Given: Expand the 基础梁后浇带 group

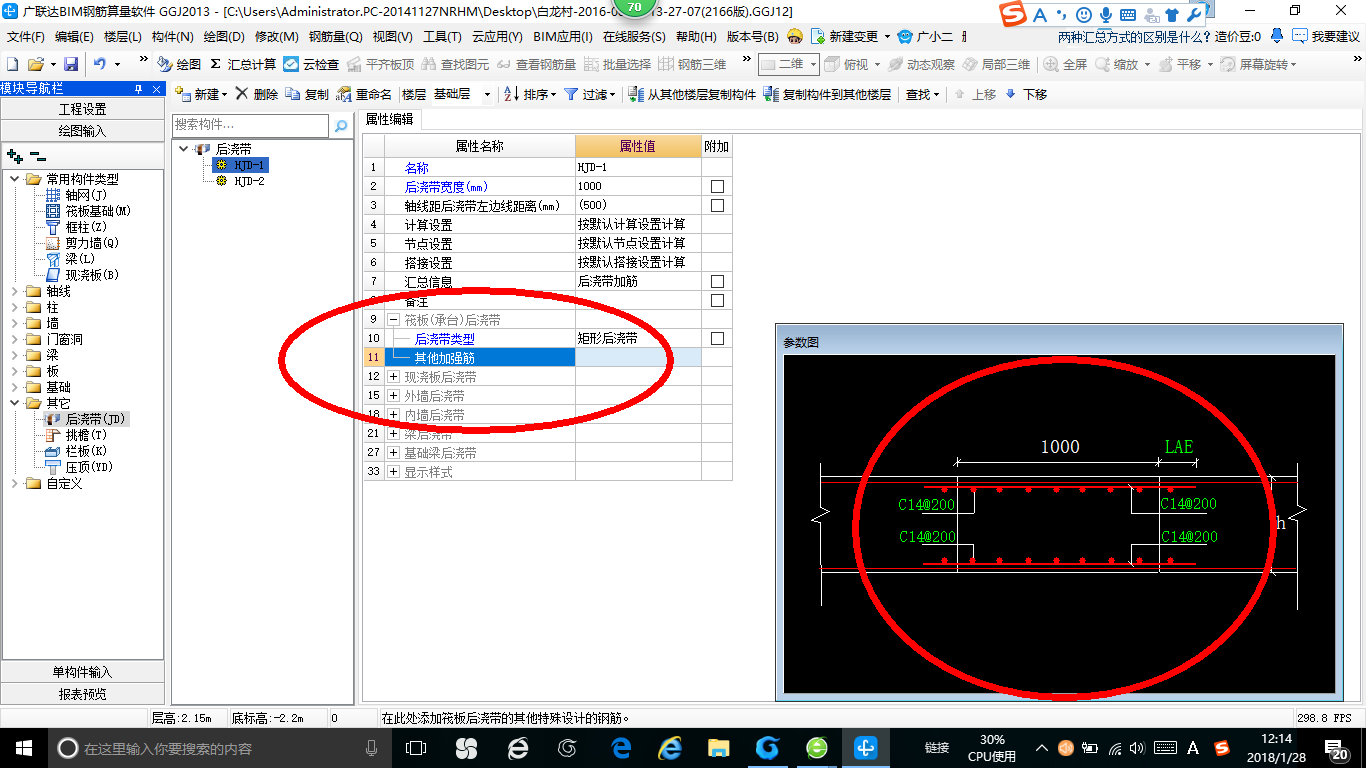Looking at the screenshot, I should click(393, 453).
